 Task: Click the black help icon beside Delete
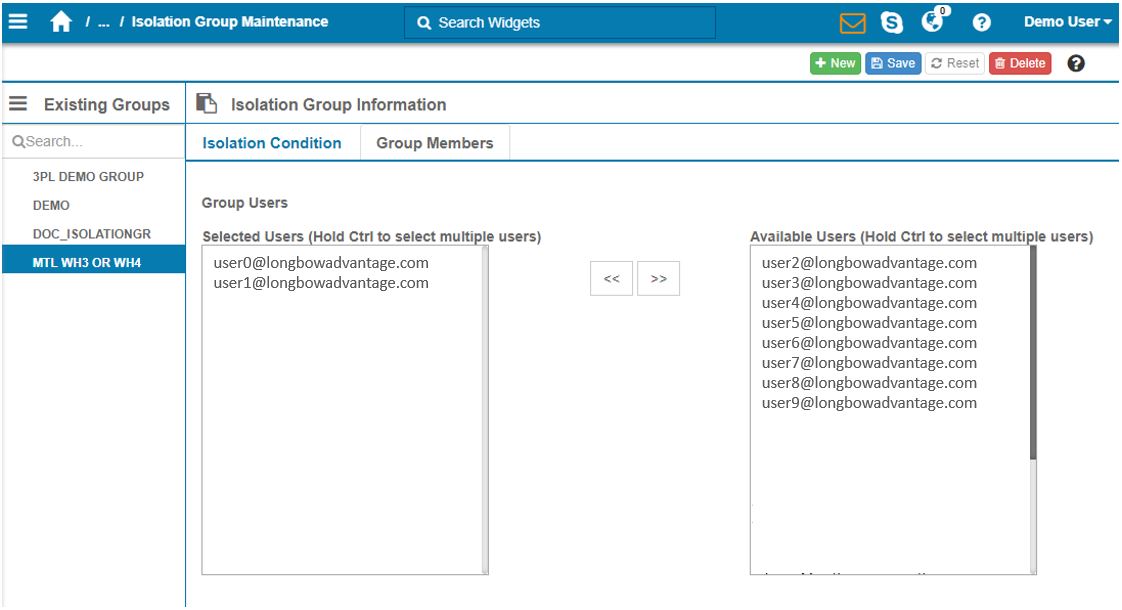click(1076, 63)
